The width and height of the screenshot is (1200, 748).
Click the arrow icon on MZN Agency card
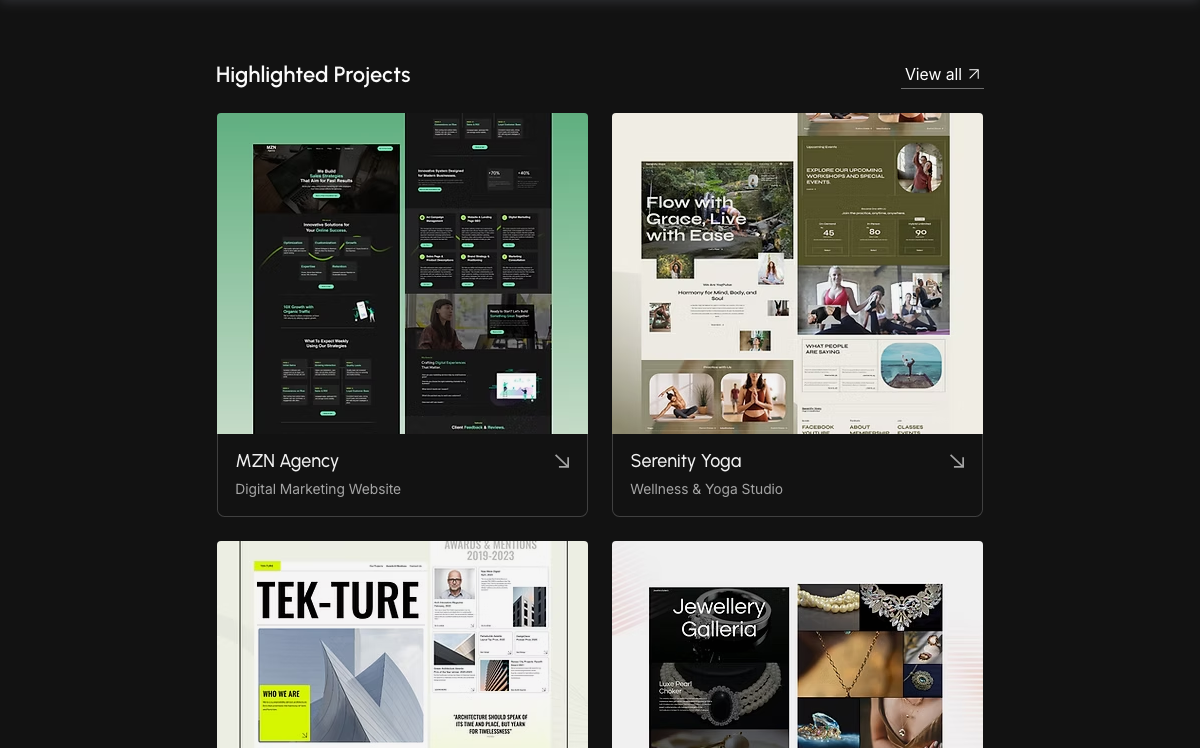tap(562, 461)
